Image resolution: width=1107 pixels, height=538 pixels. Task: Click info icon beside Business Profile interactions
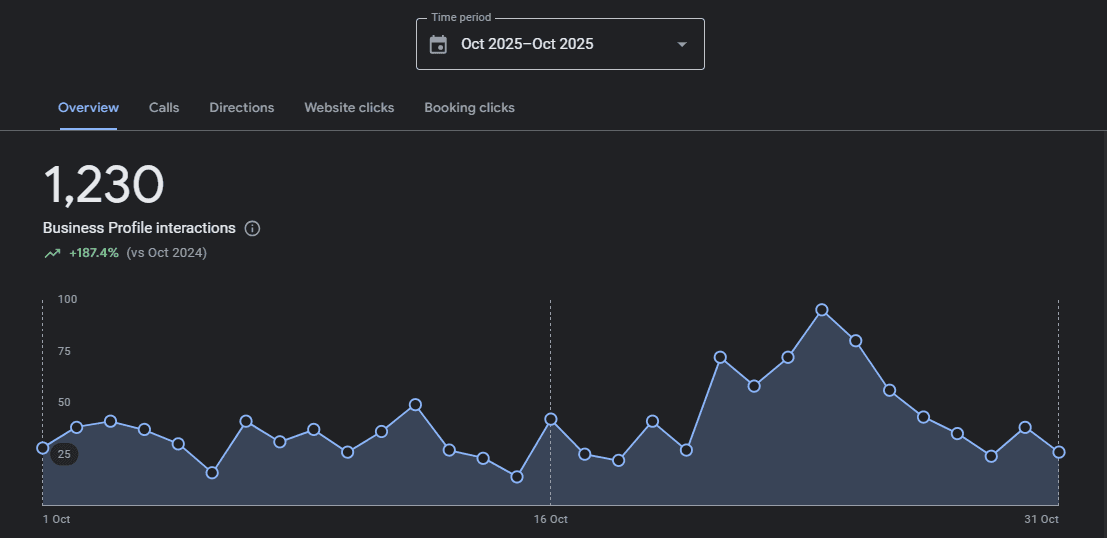click(252, 229)
